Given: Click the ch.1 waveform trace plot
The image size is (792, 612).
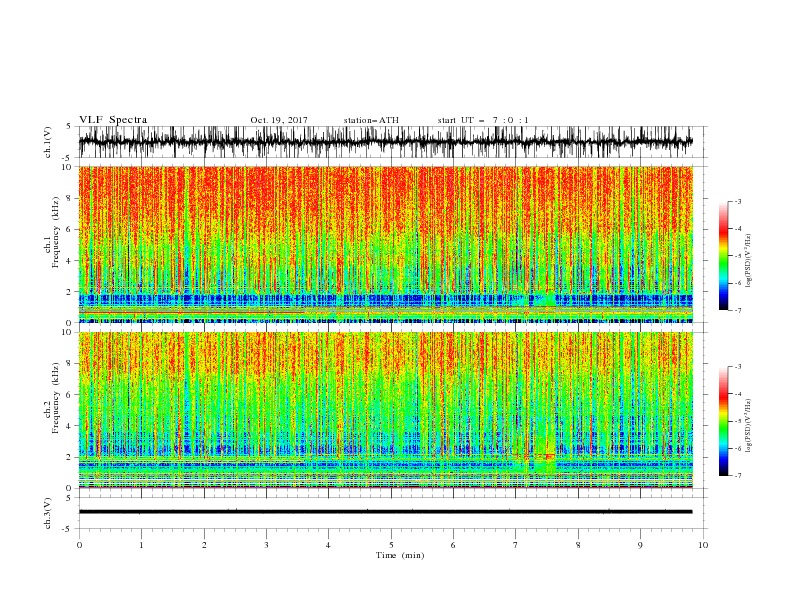Looking at the screenshot, I should click(x=386, y=142).
